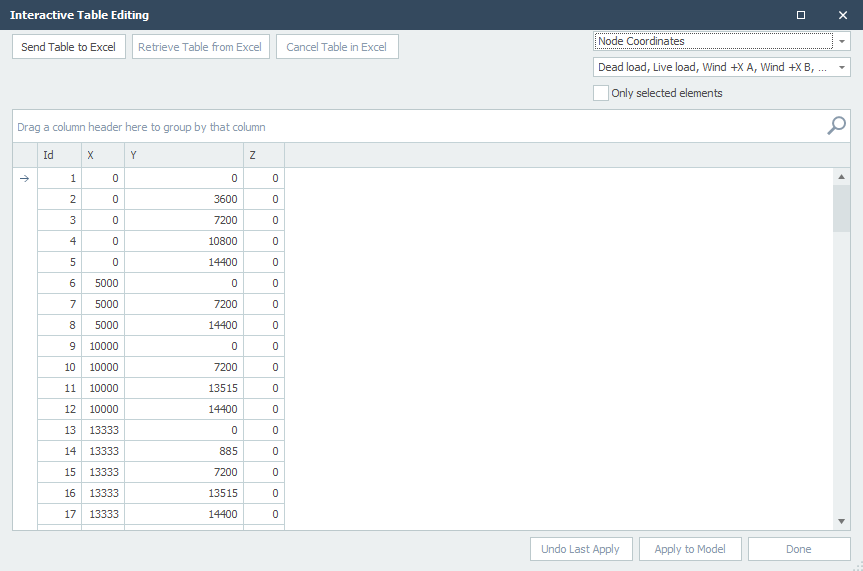Select the Y column header
This screenshot has height=571, width=863.
pos(184,155)
